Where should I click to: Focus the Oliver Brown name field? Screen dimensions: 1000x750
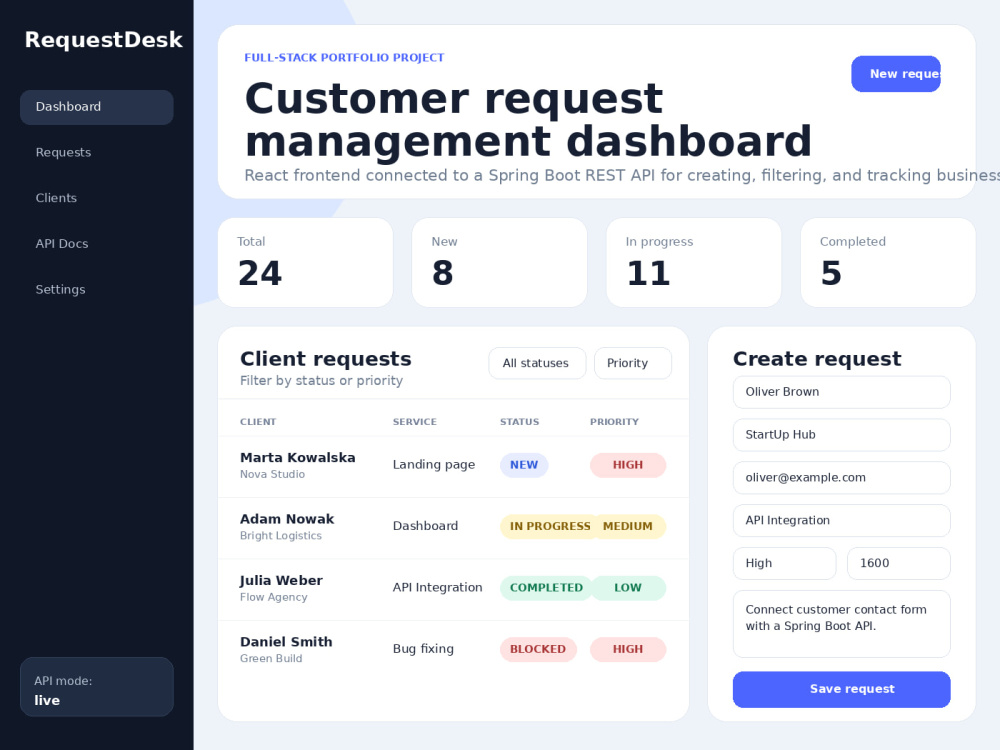(x=841, y=392)
